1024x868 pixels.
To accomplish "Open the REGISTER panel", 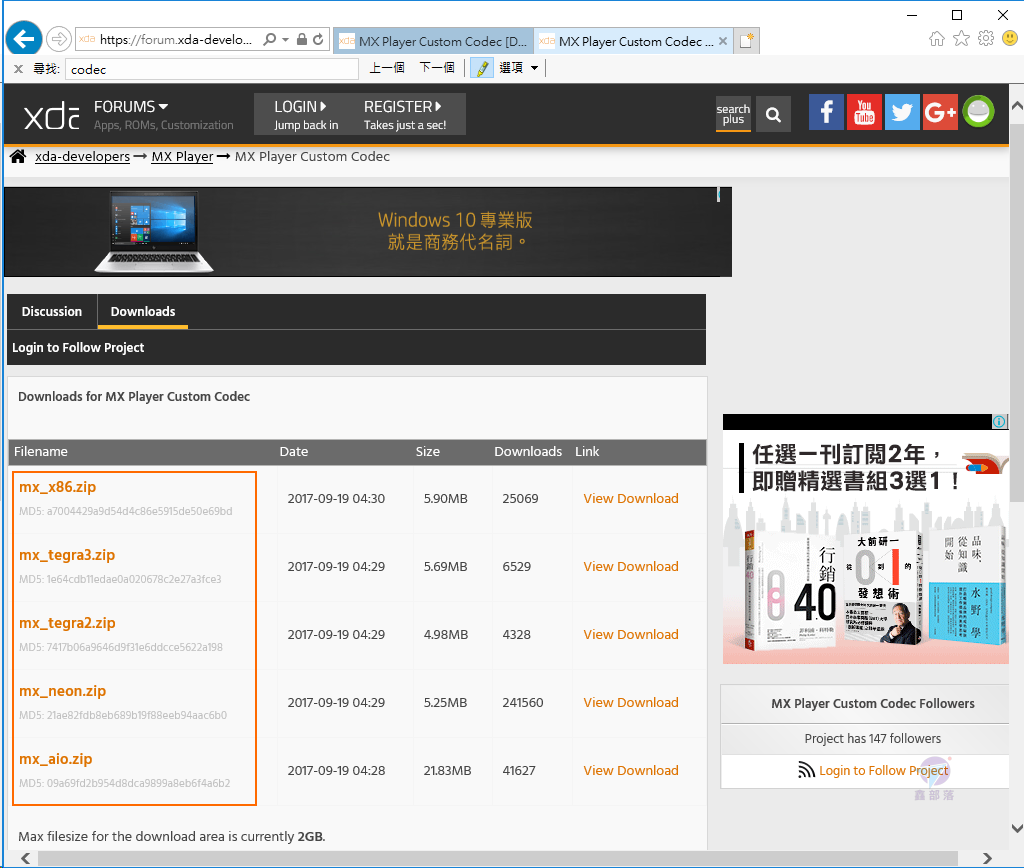I will [x=405, y=114].
